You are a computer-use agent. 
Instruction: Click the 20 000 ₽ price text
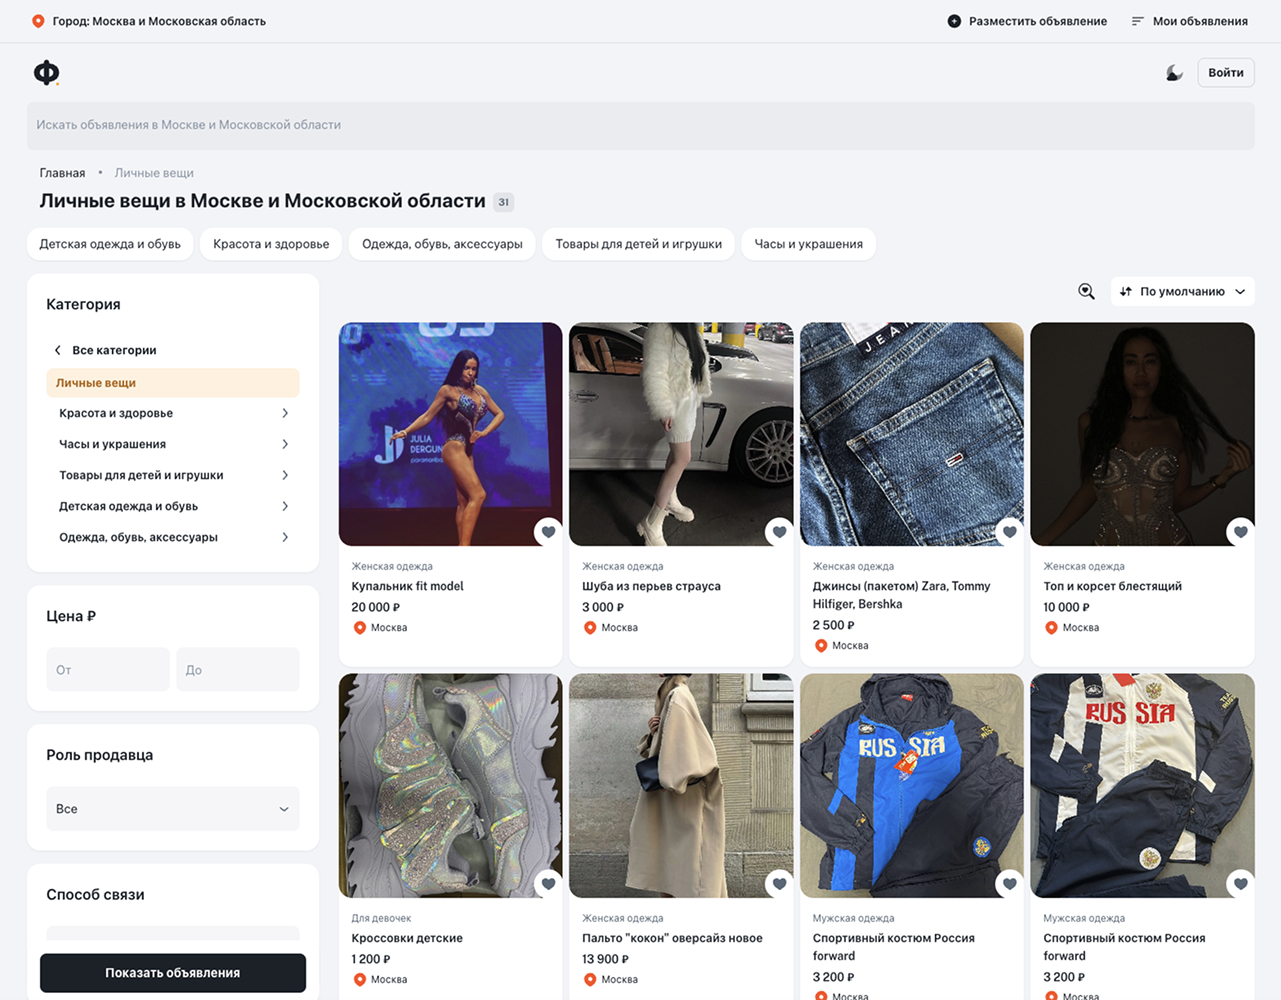pyautogui.click(x=375, y=607)
